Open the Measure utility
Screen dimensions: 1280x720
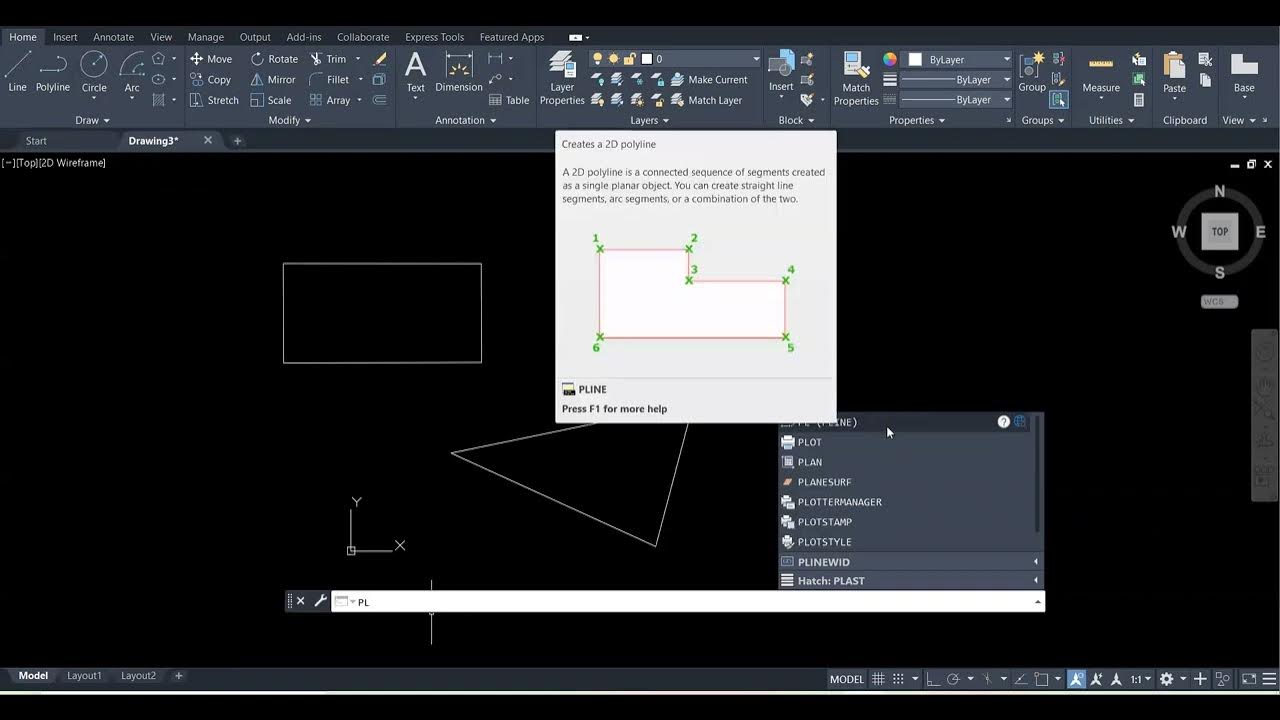coord(1101,72)
